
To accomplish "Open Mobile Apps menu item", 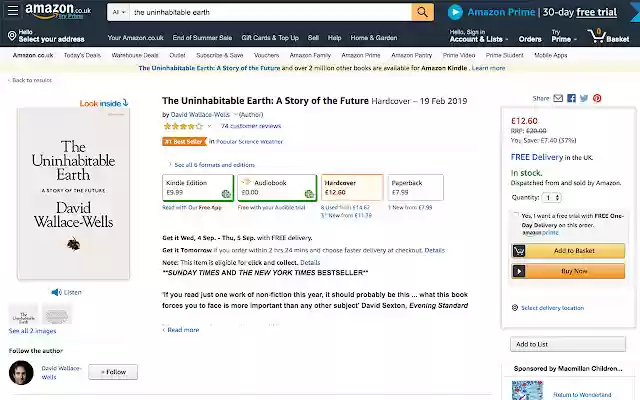I will (551, 55).
